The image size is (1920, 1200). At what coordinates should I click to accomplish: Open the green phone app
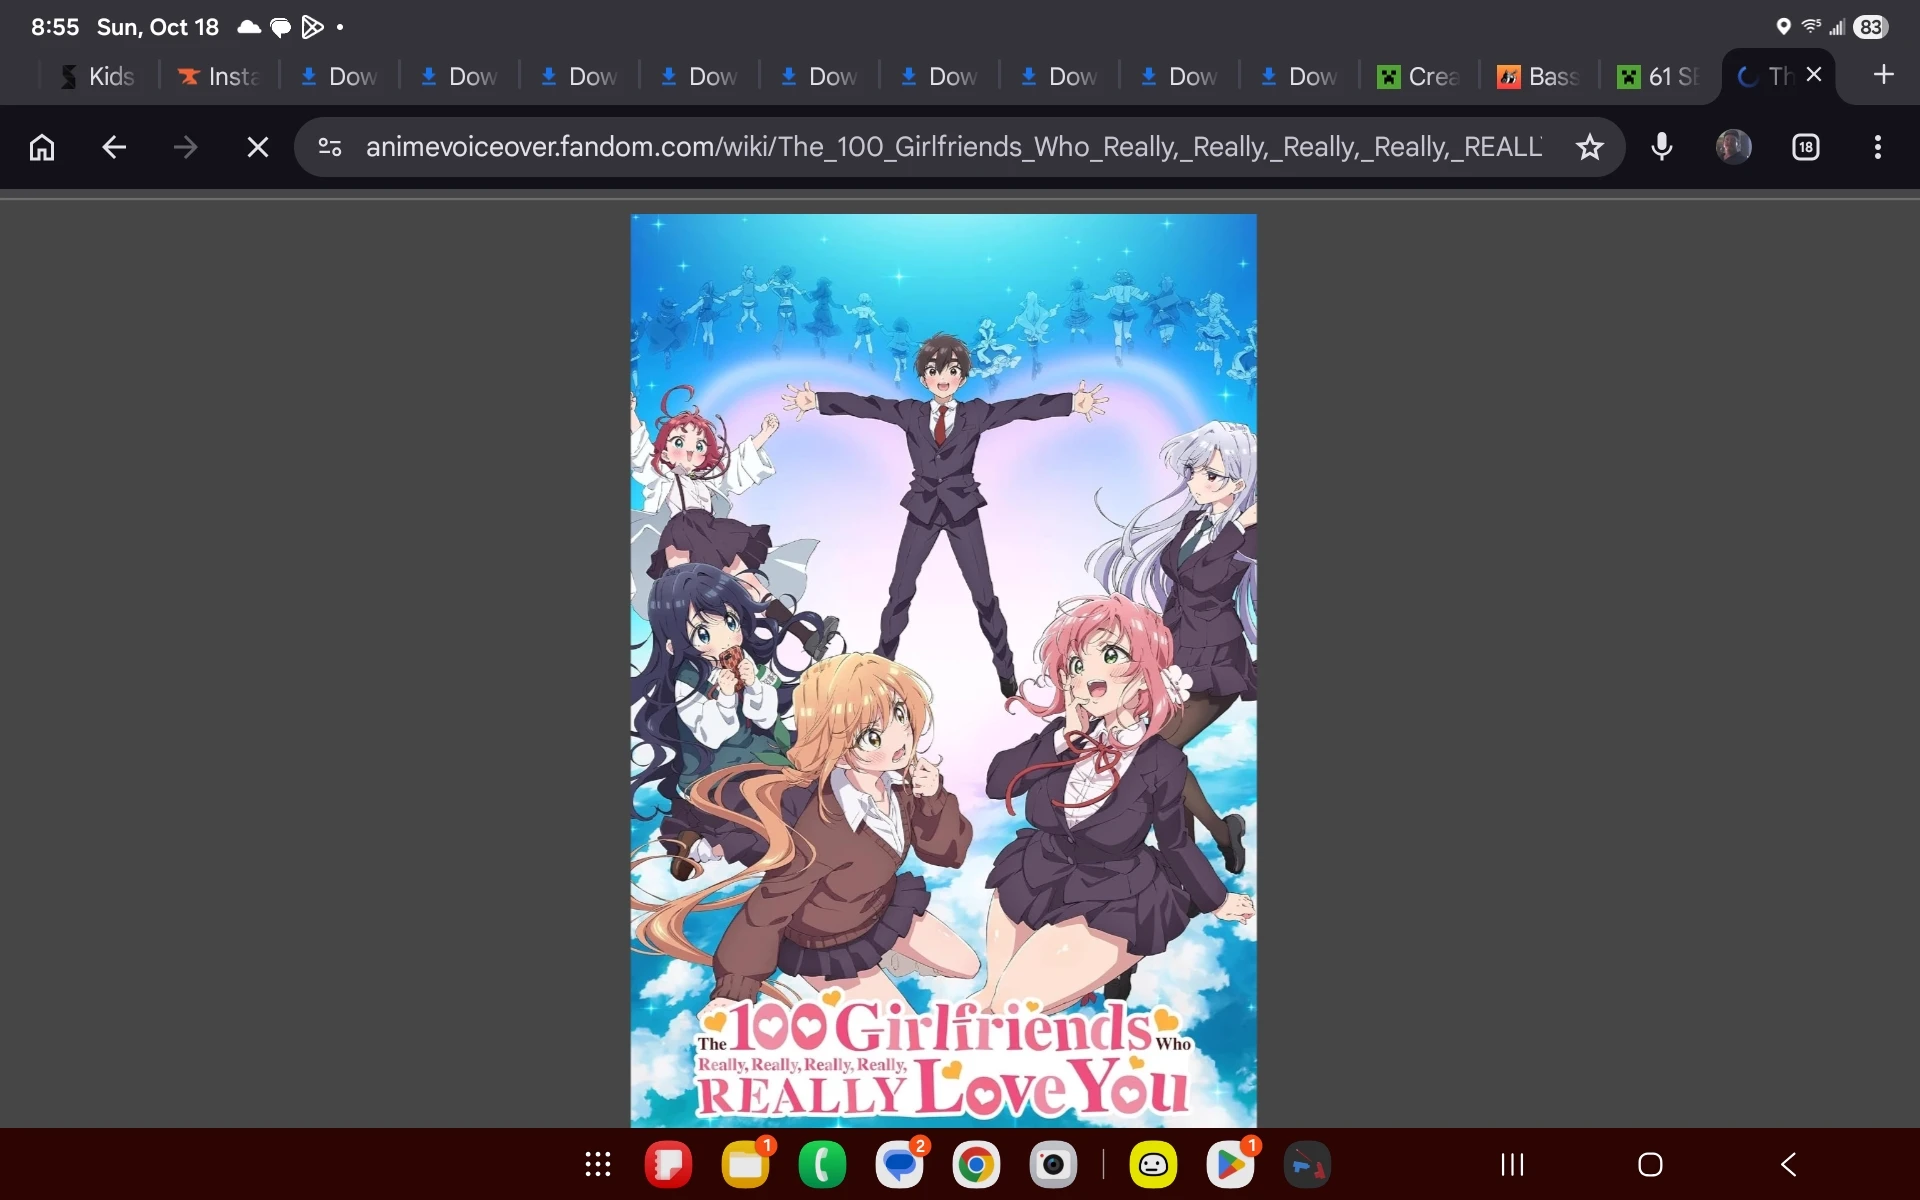pyautogui.click(x=822, y=1165)
